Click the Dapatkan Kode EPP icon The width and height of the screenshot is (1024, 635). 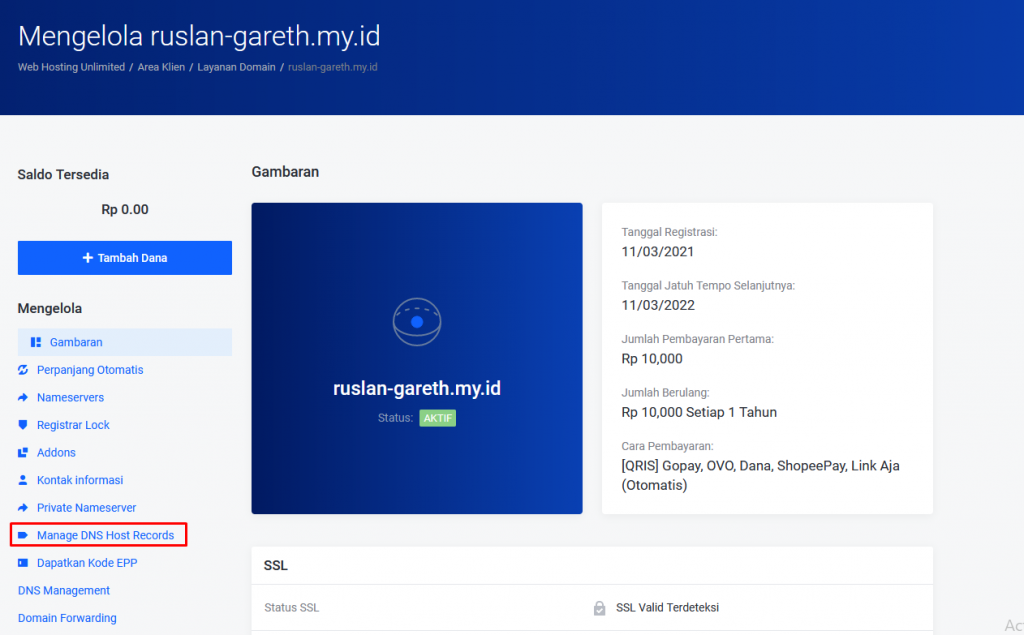click(x=22, y=562)
